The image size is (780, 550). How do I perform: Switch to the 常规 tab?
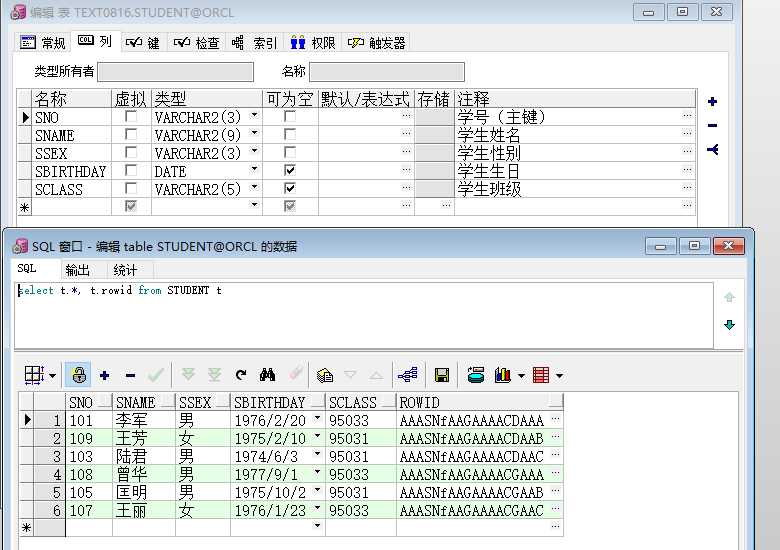(43, 43)
